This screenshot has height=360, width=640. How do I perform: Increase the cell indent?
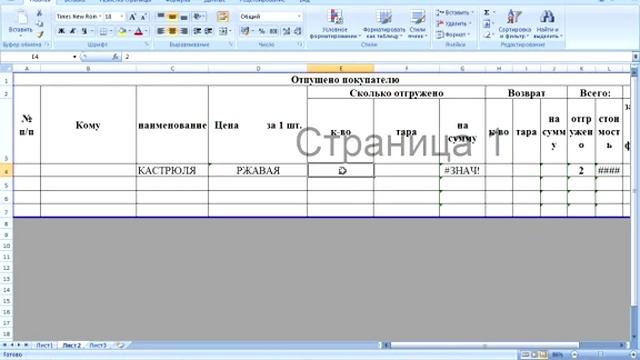coord(209,31)
